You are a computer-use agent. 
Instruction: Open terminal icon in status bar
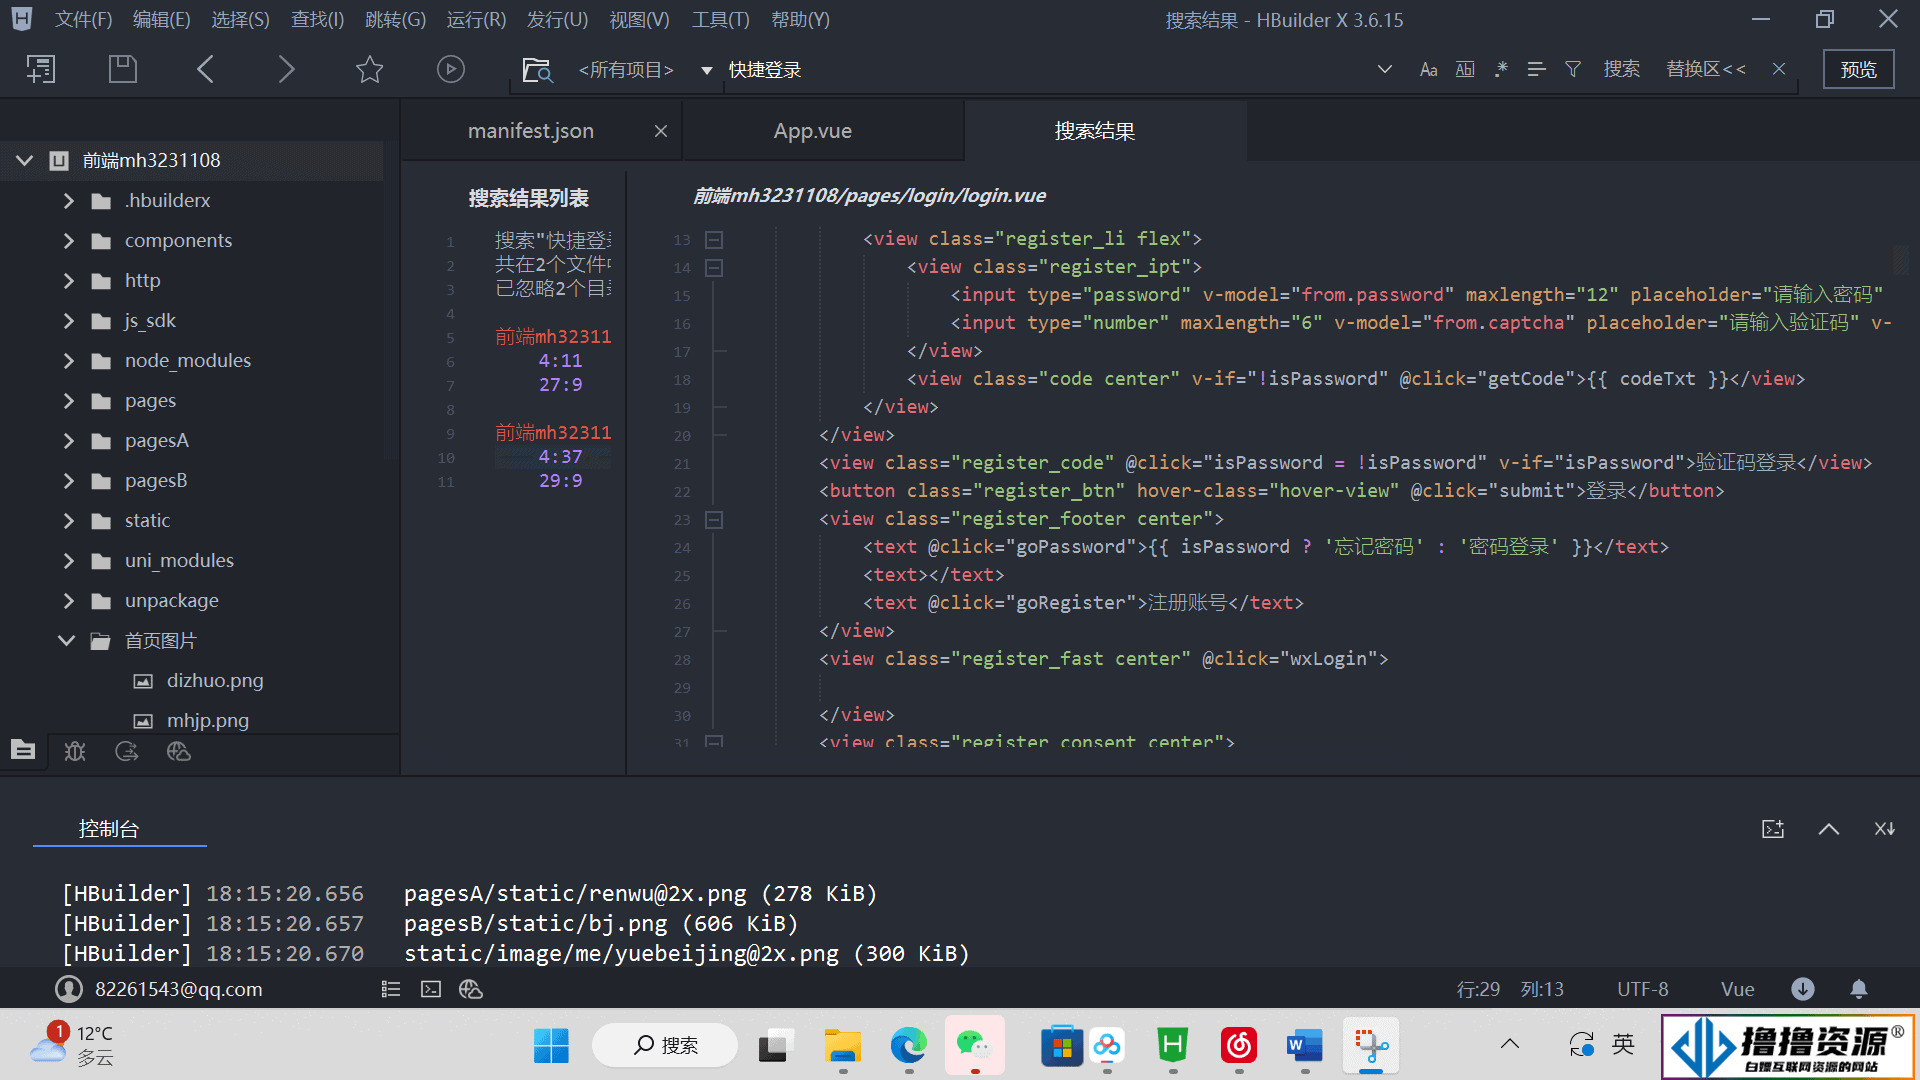coord(431,989)
